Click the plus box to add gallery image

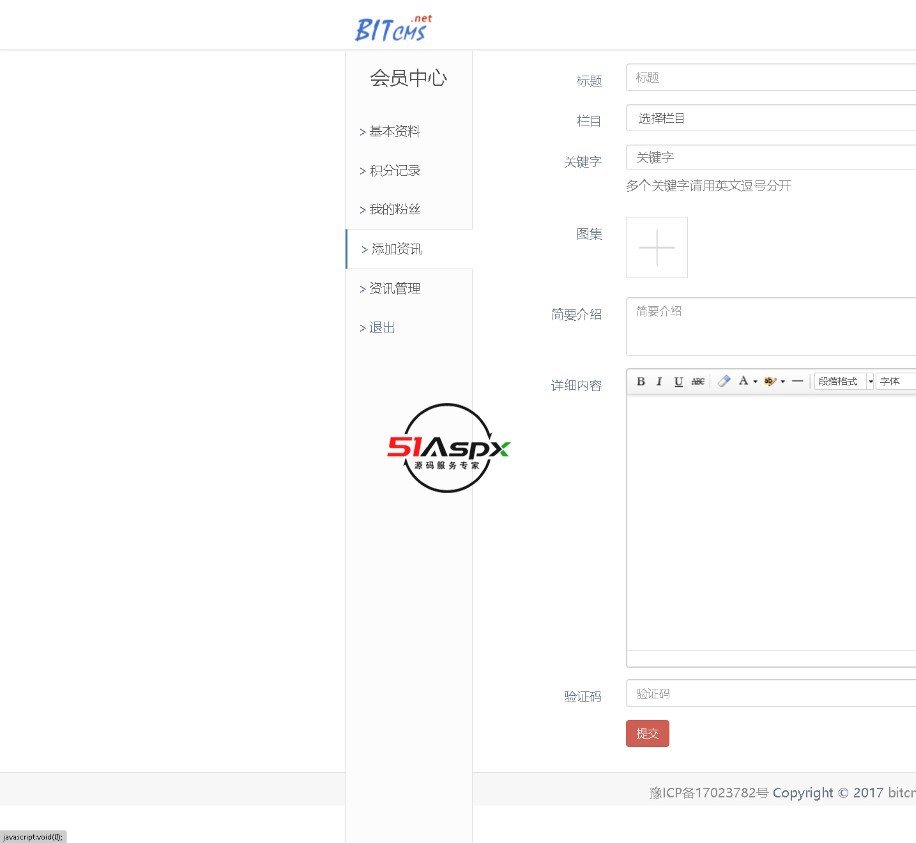coord(657,248)
